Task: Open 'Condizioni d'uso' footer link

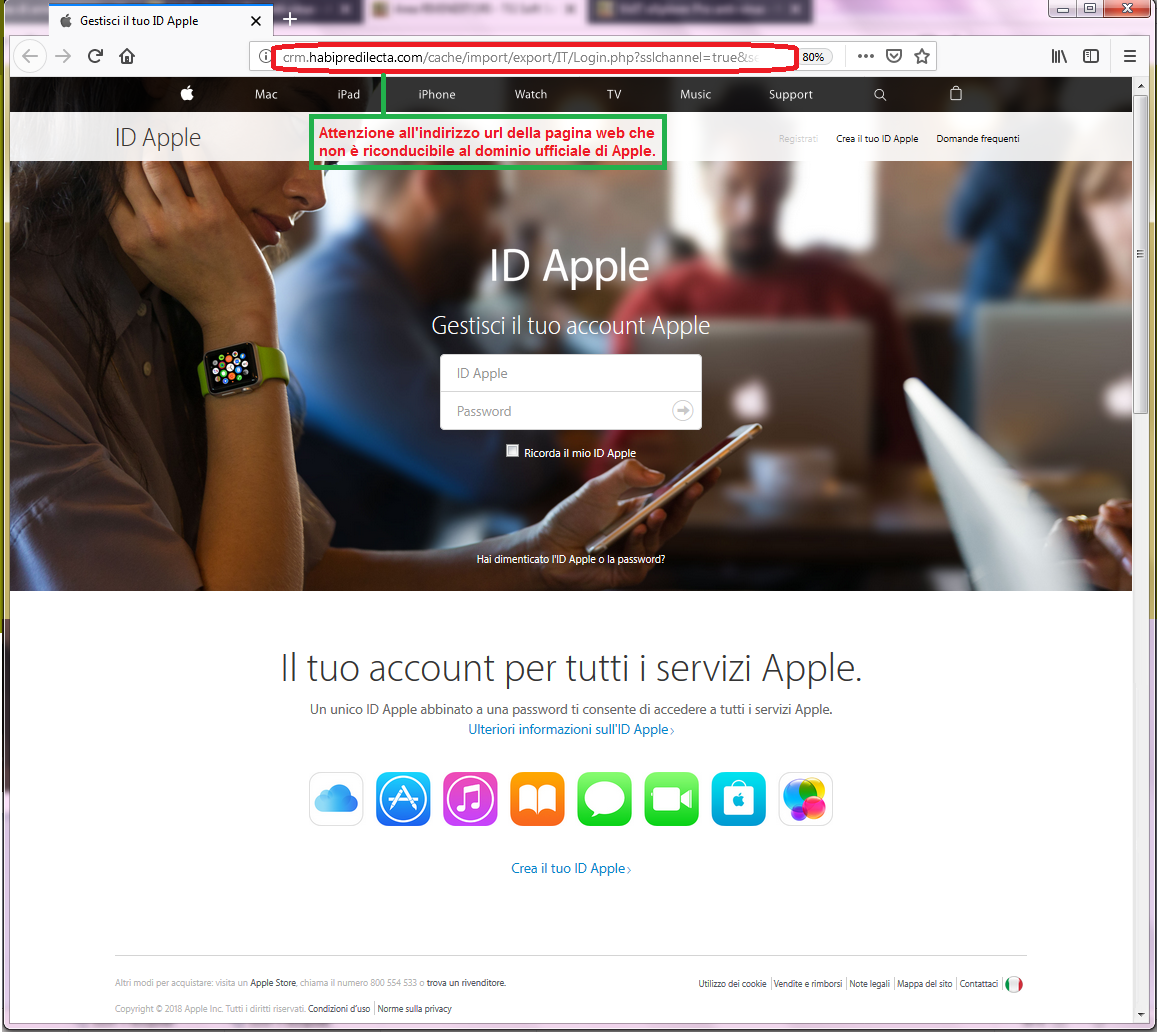Action: [339, 1009]
